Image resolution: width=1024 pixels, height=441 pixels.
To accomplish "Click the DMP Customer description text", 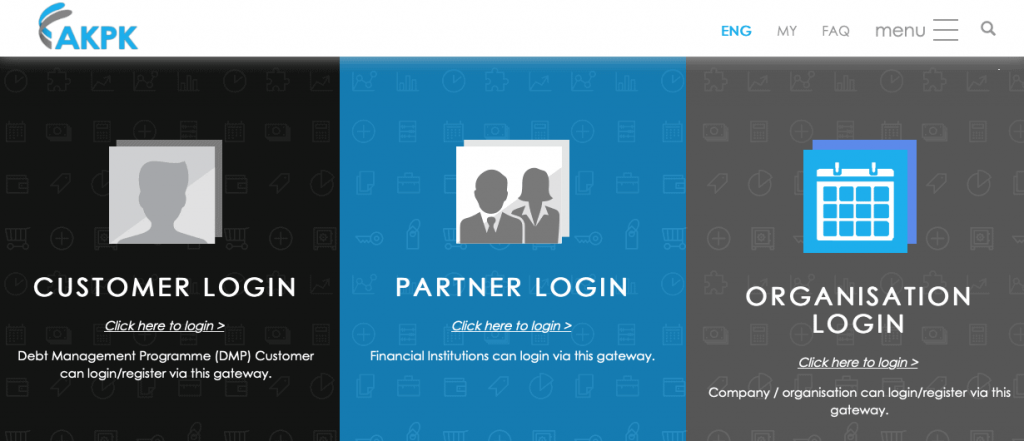I will 165,365.
